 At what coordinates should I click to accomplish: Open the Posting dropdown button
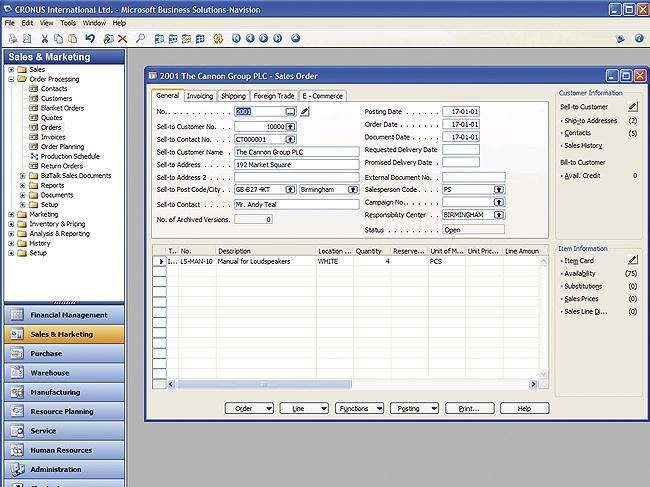[x=414, y=408]
